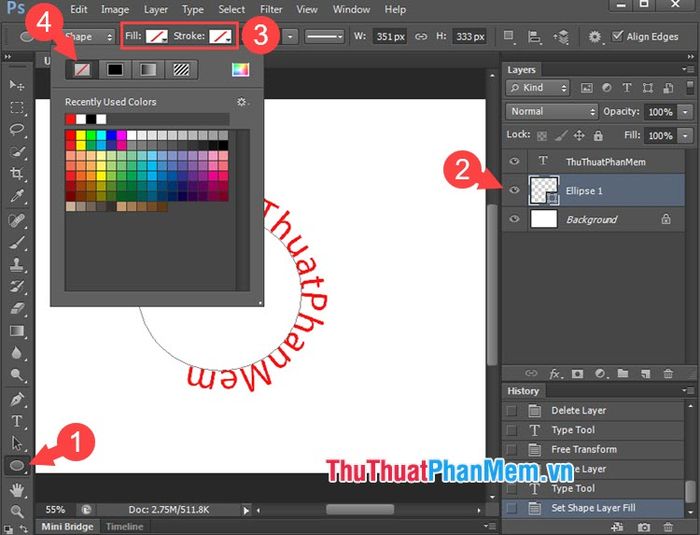The width and height of the screenshot is (700, 535).
Task: Create new adjustment layer
Action: pyautogui.click(x=600, y=374)
